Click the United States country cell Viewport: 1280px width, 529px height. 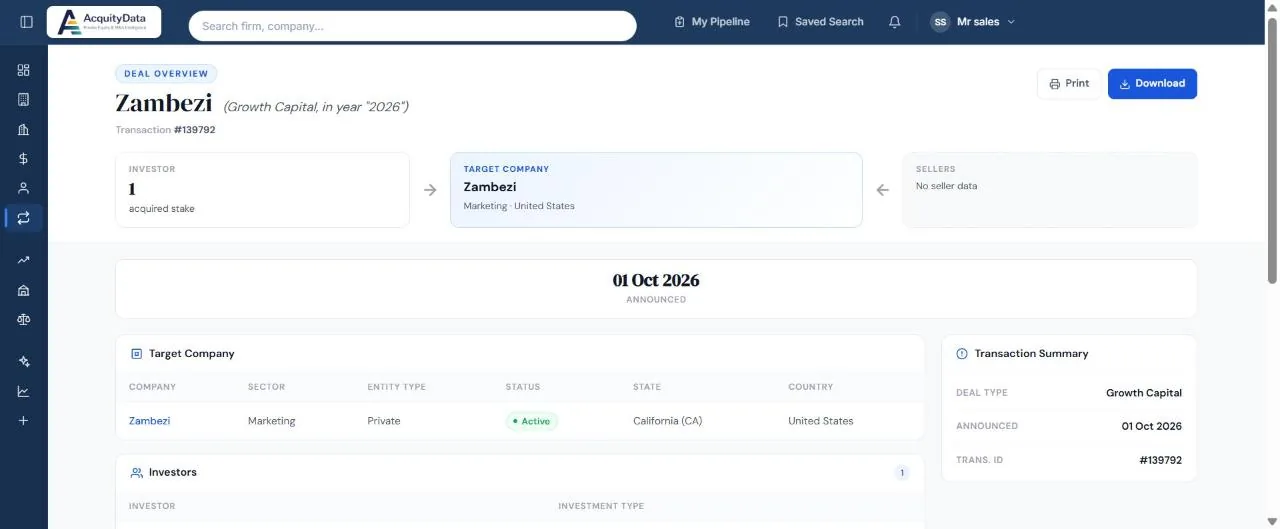coord(821,421)
